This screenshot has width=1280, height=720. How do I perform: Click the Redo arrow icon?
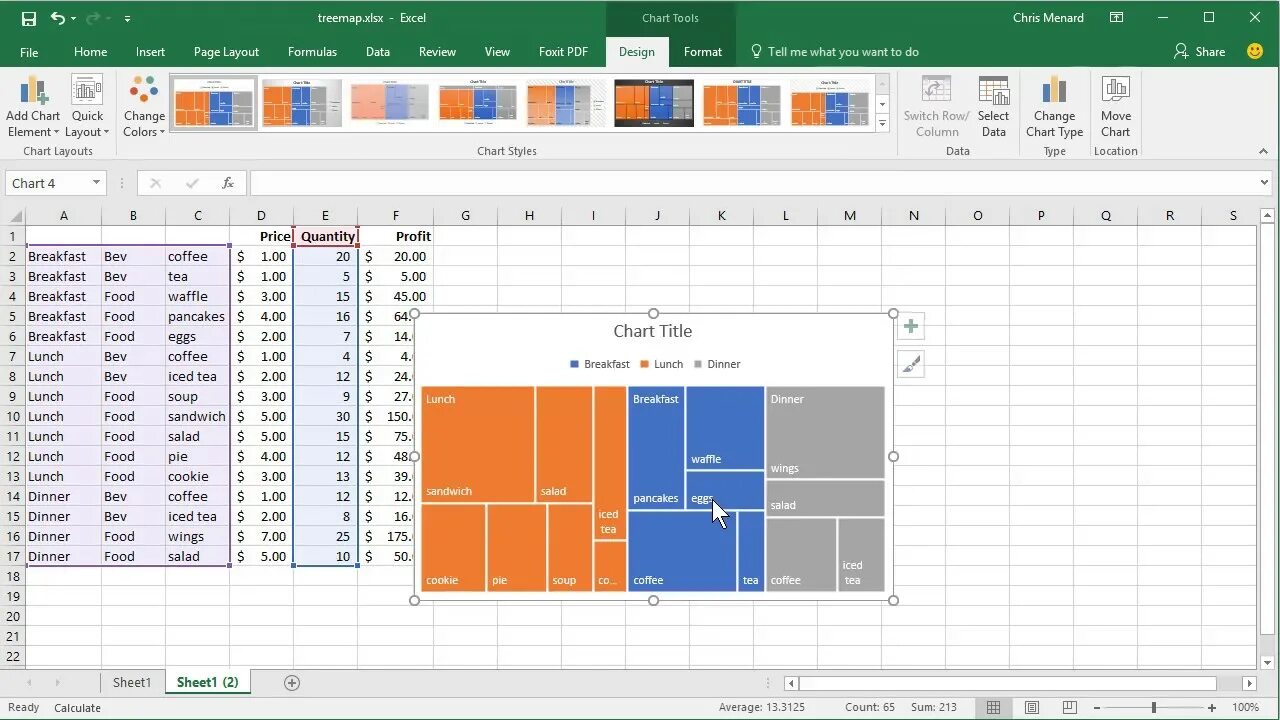tap(94, 18)
